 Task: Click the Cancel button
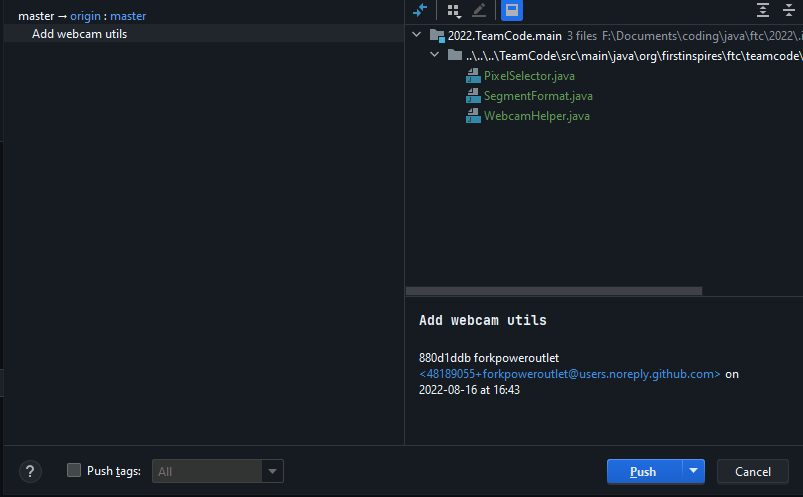click(x=752, y=471)
